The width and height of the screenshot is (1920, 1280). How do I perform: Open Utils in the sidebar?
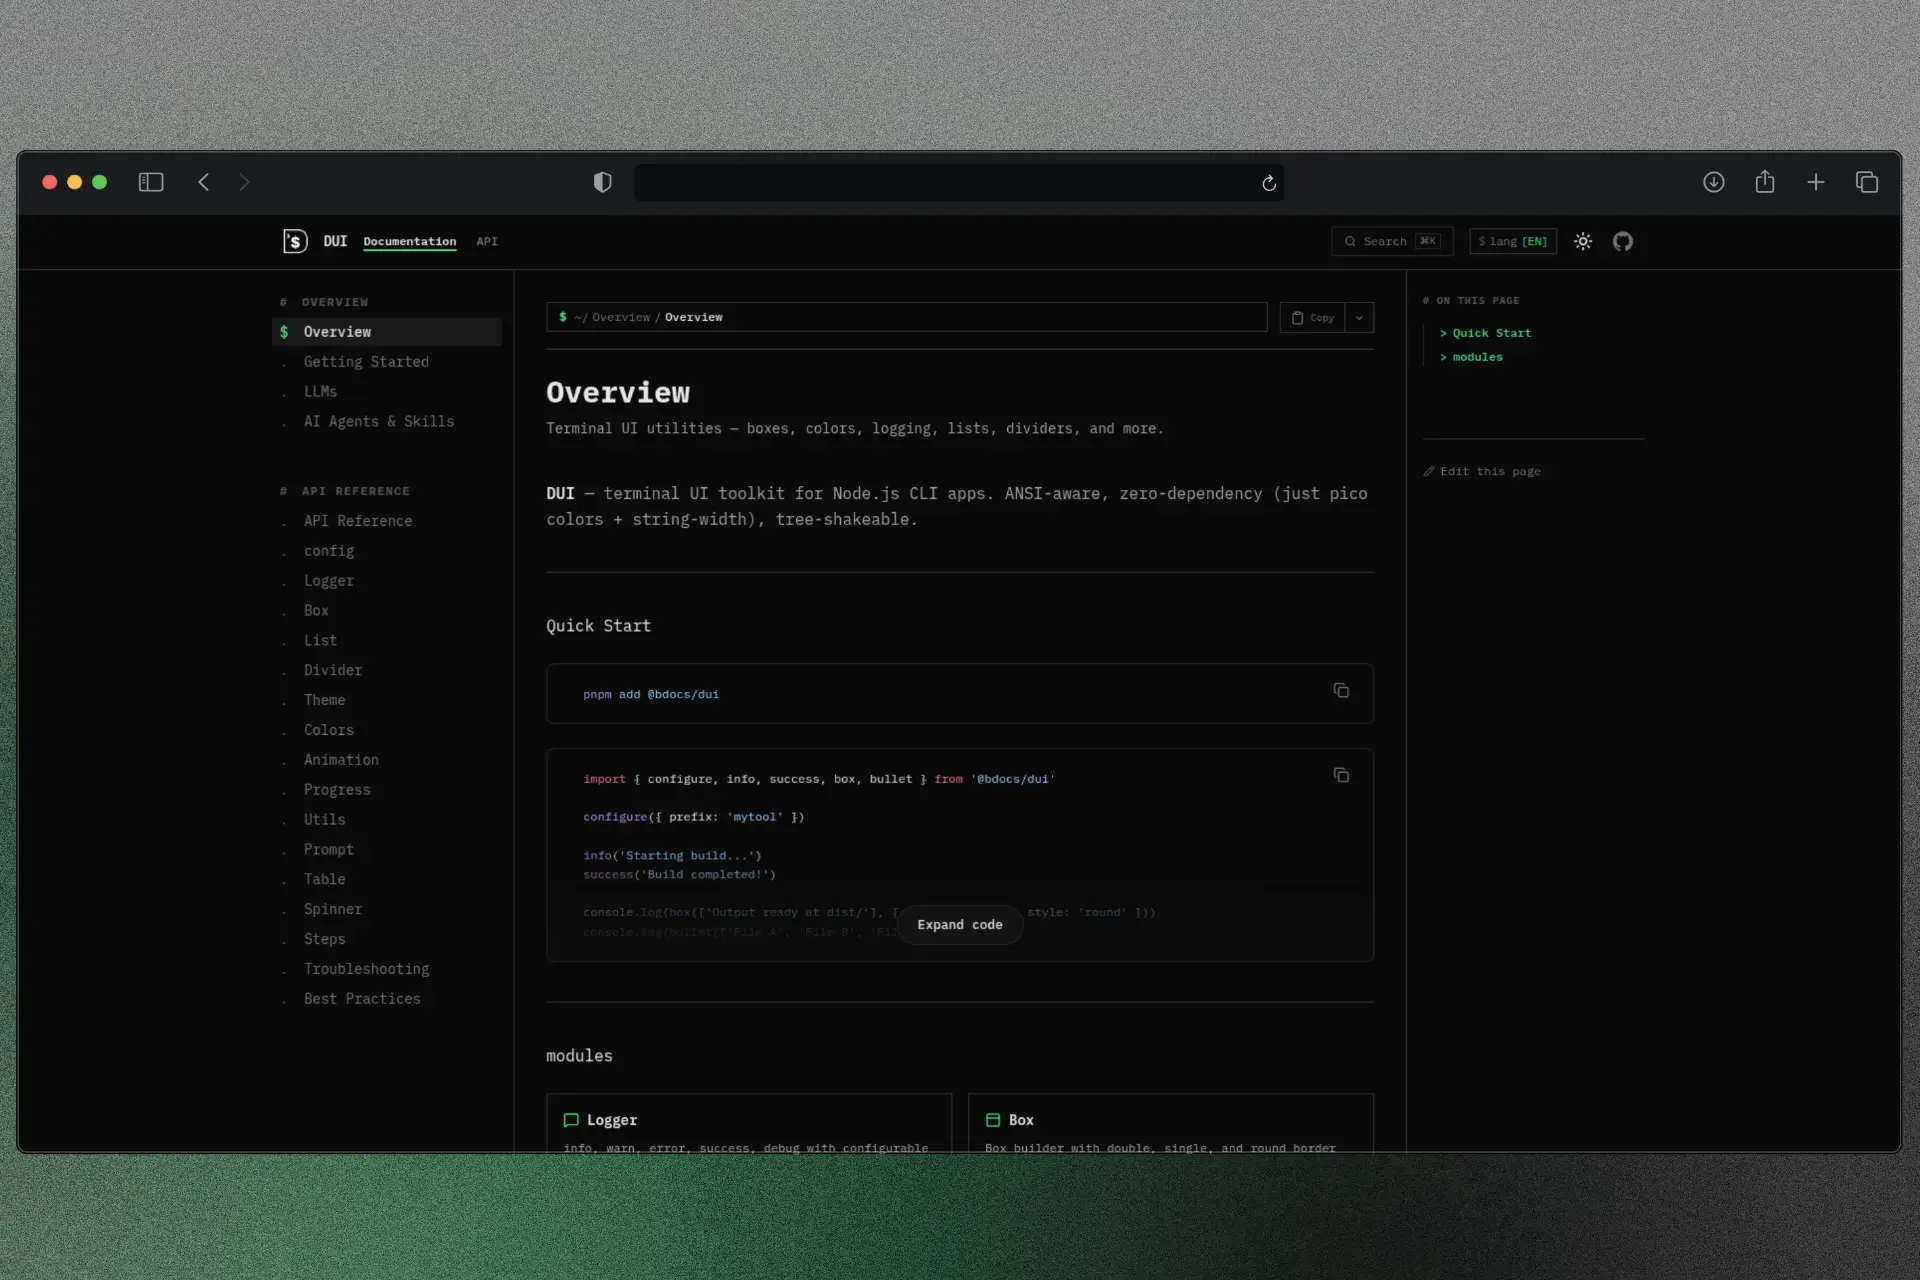[x=324, y=819]
